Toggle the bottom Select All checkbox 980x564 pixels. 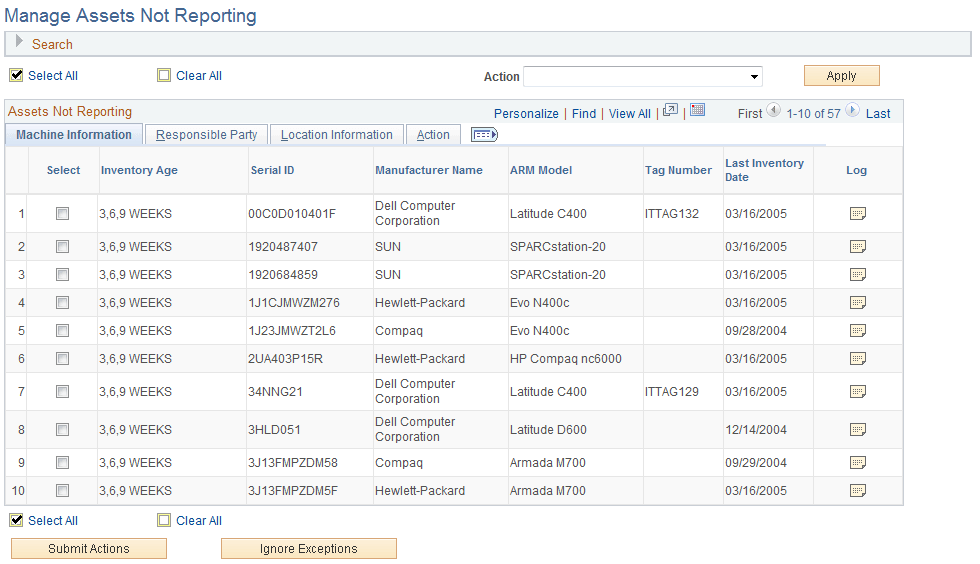(x=16, y=520)
